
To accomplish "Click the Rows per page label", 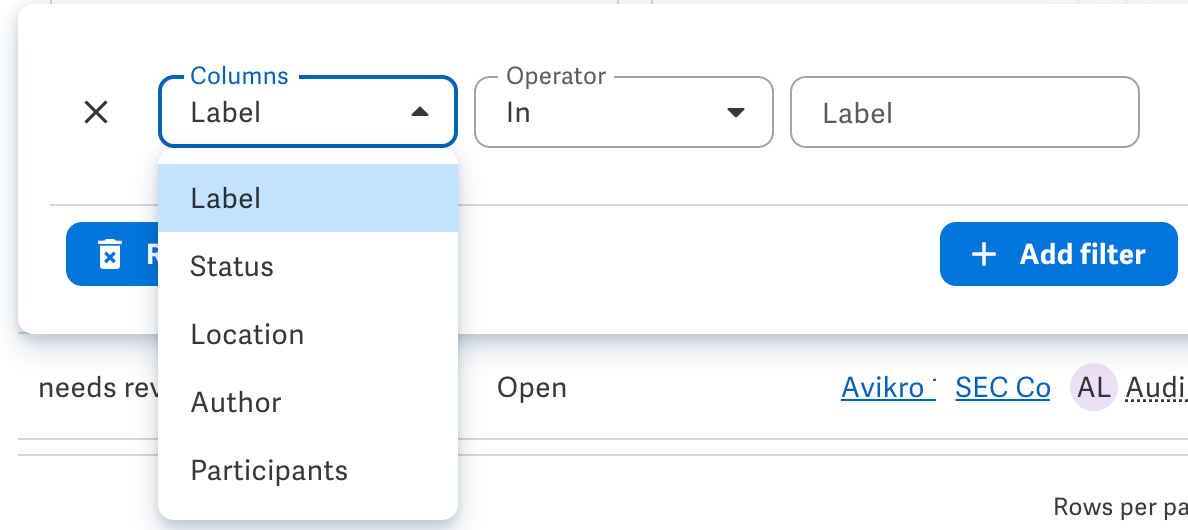I will 1120,506.
